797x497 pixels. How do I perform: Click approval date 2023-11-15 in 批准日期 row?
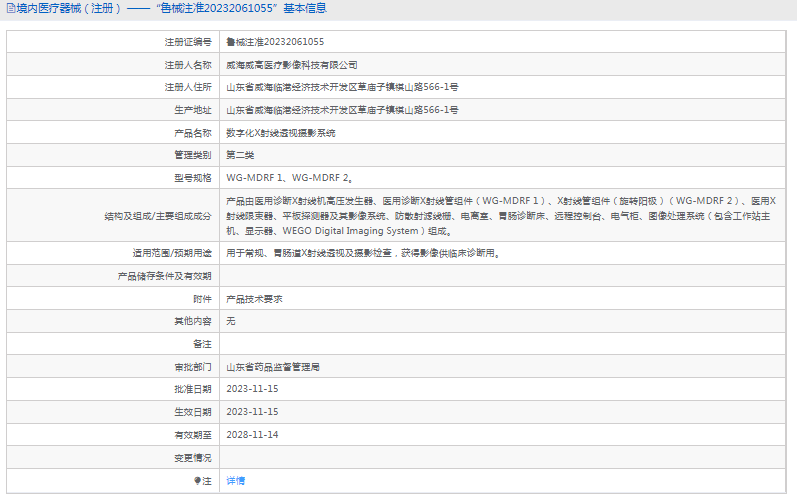pos(252,389)
